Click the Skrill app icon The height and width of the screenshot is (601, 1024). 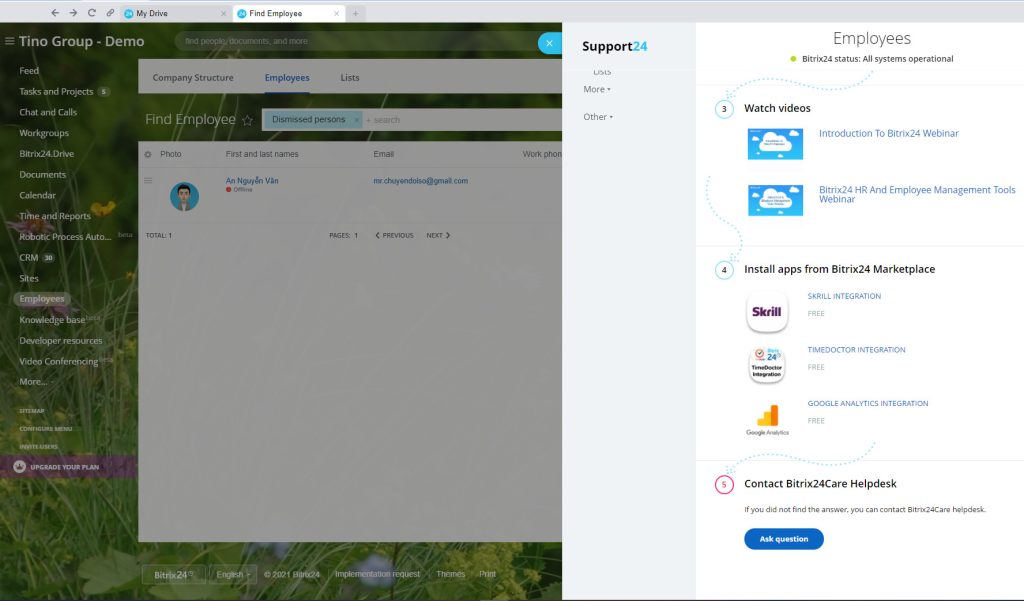pos(767,312)
